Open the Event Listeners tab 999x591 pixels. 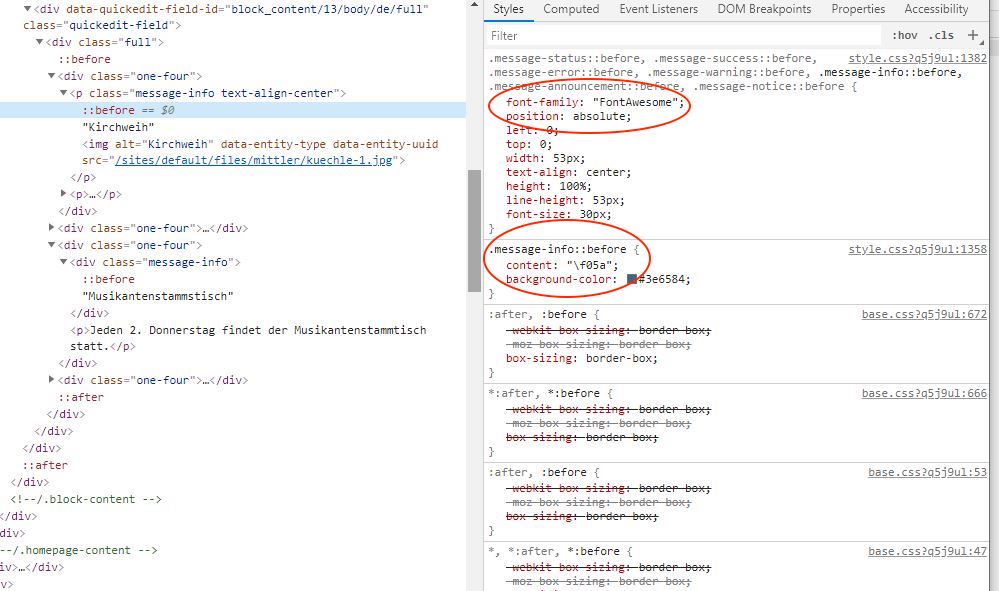tap(660, 9)
